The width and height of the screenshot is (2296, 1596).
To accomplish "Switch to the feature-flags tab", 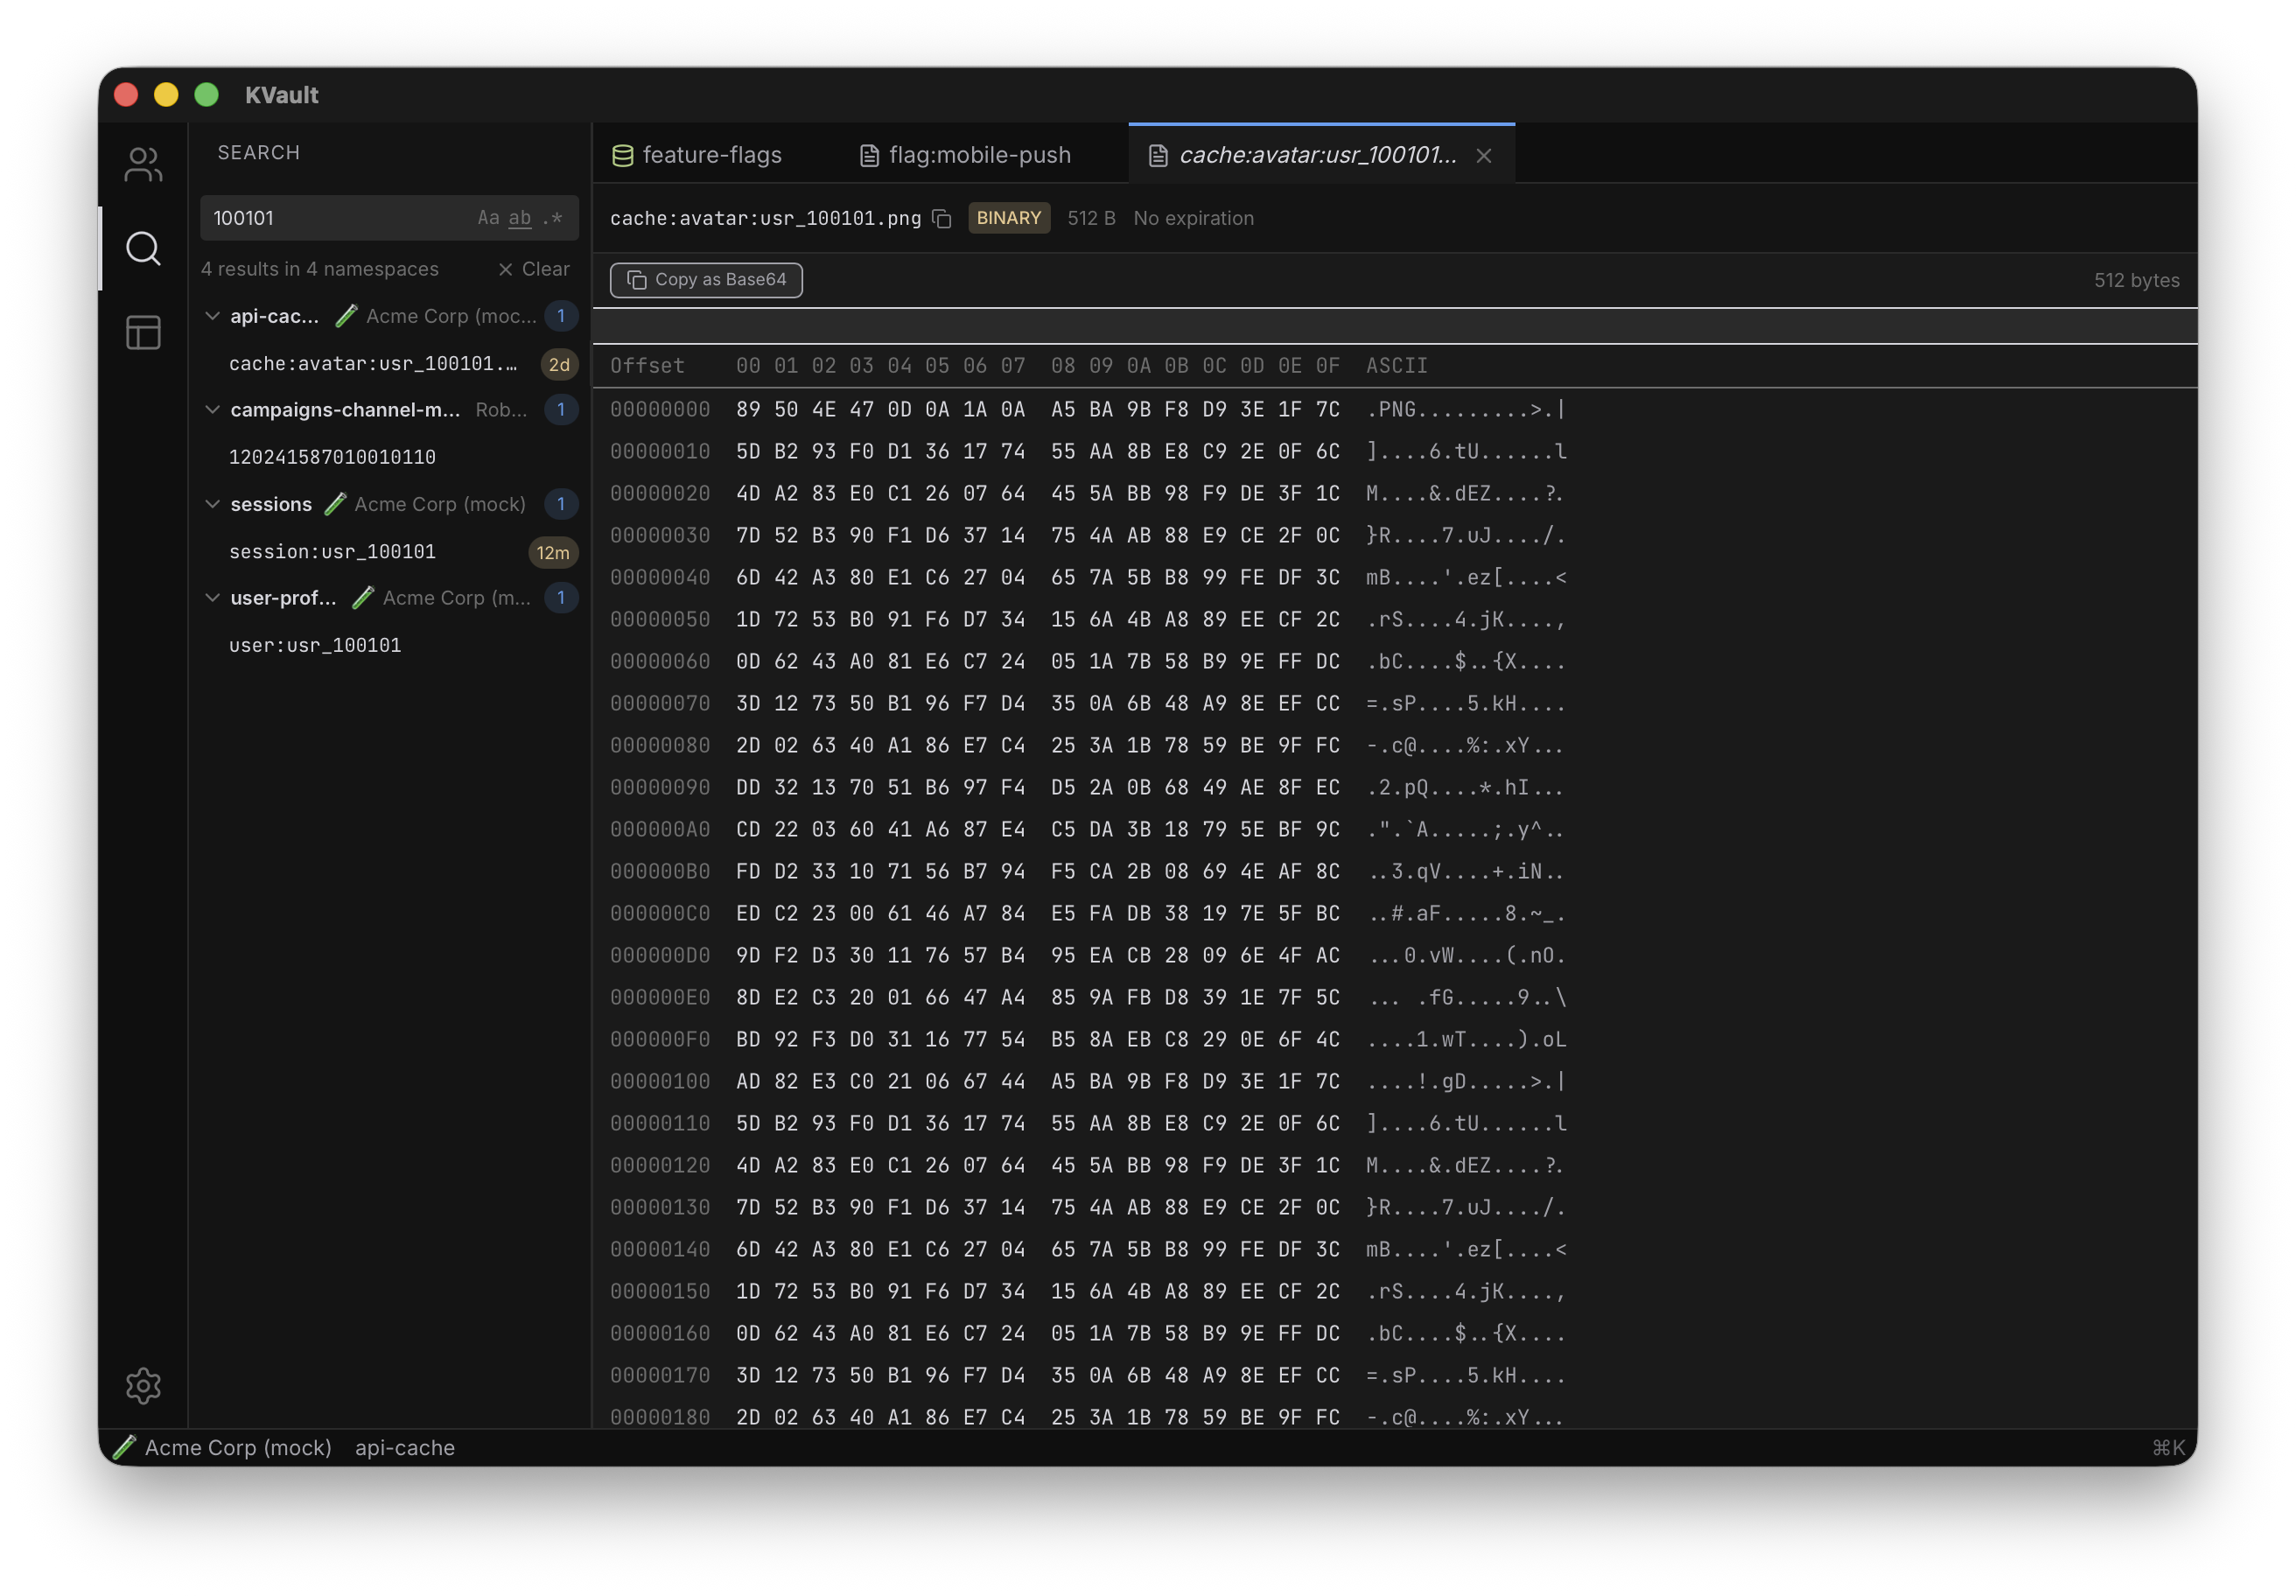I will pyautogui.click(x=711, y=155).
